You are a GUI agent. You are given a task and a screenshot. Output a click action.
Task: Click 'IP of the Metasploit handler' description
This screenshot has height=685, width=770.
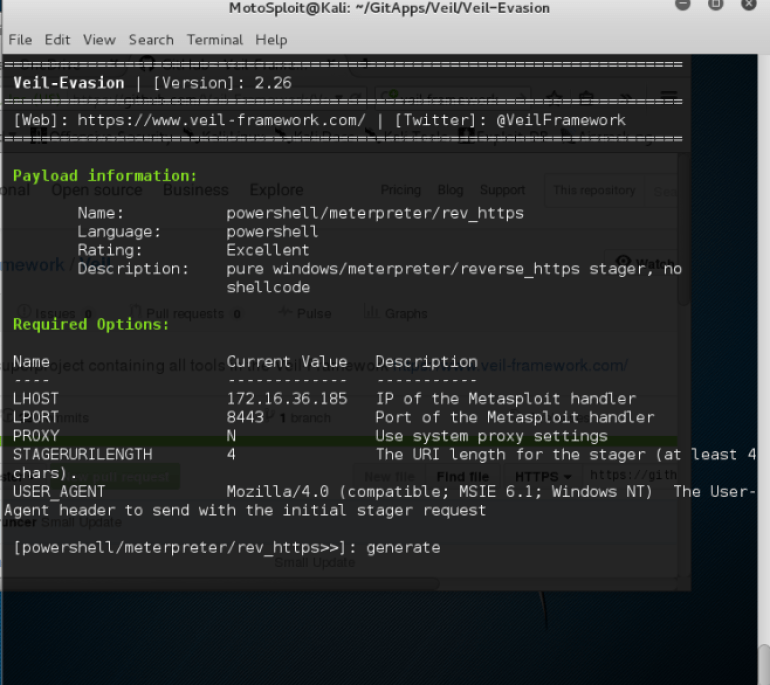click(x=505, y=399)
